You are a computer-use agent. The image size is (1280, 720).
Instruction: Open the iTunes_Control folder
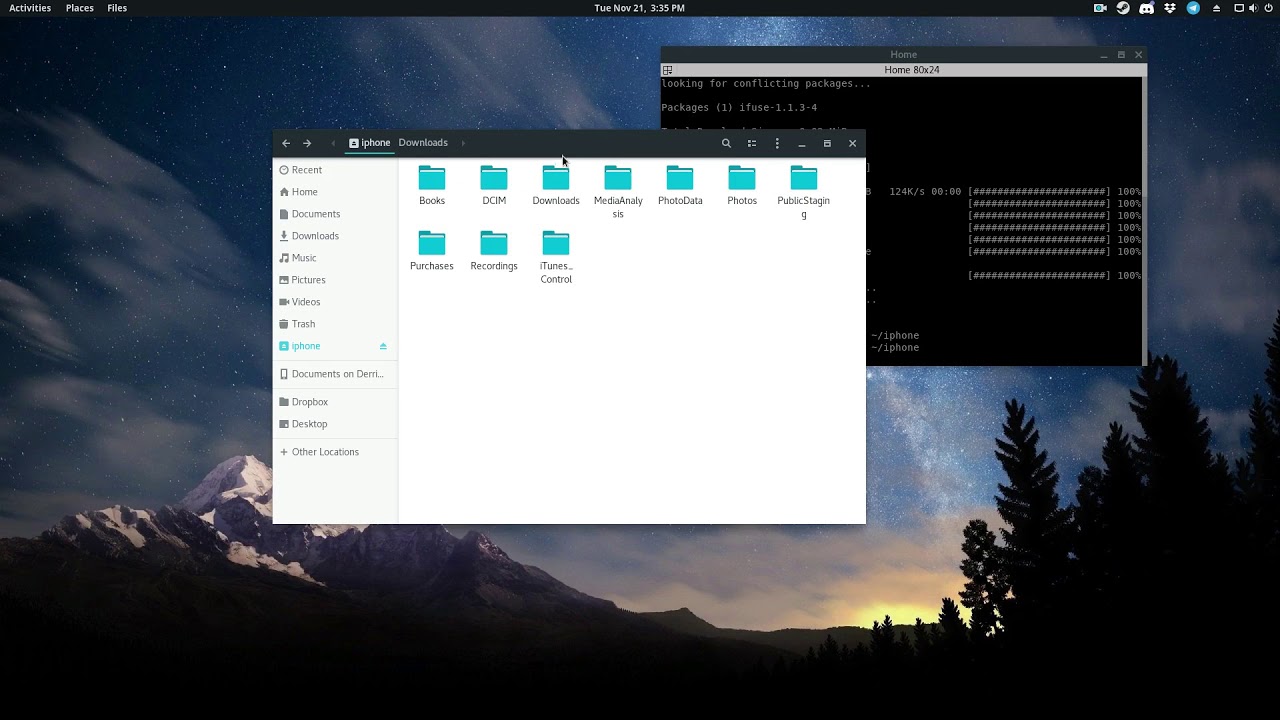click(556, 257)
